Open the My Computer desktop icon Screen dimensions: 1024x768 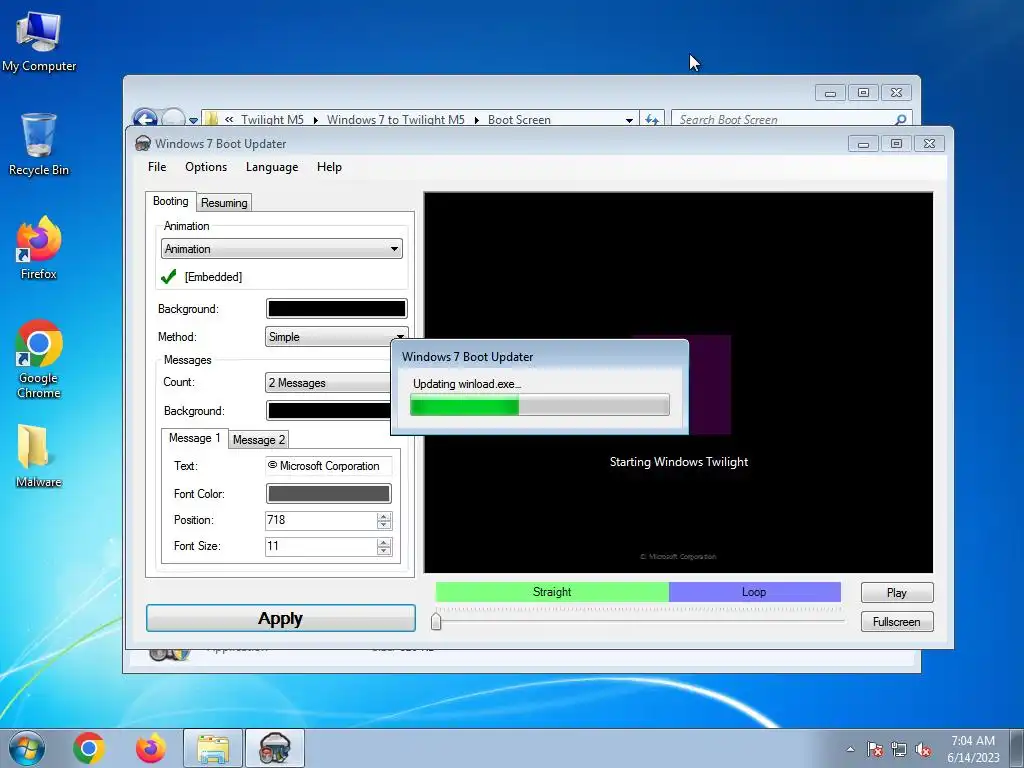point(39,40)
